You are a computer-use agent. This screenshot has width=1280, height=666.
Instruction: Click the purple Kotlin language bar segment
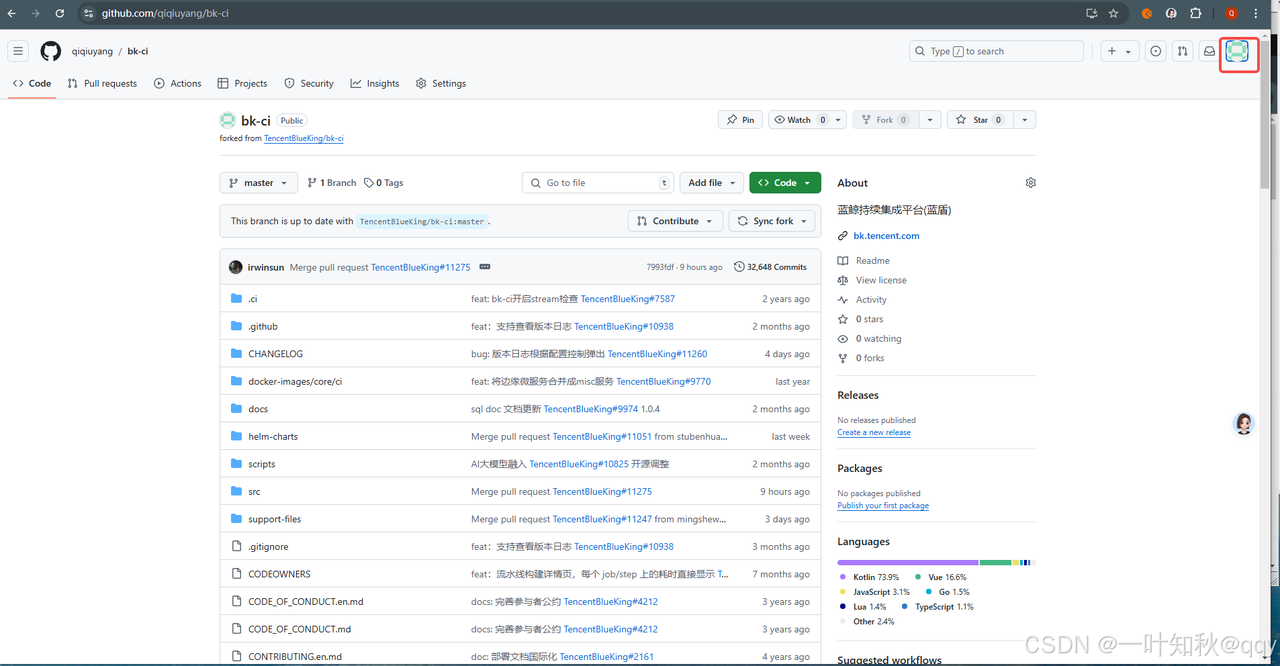908,563
